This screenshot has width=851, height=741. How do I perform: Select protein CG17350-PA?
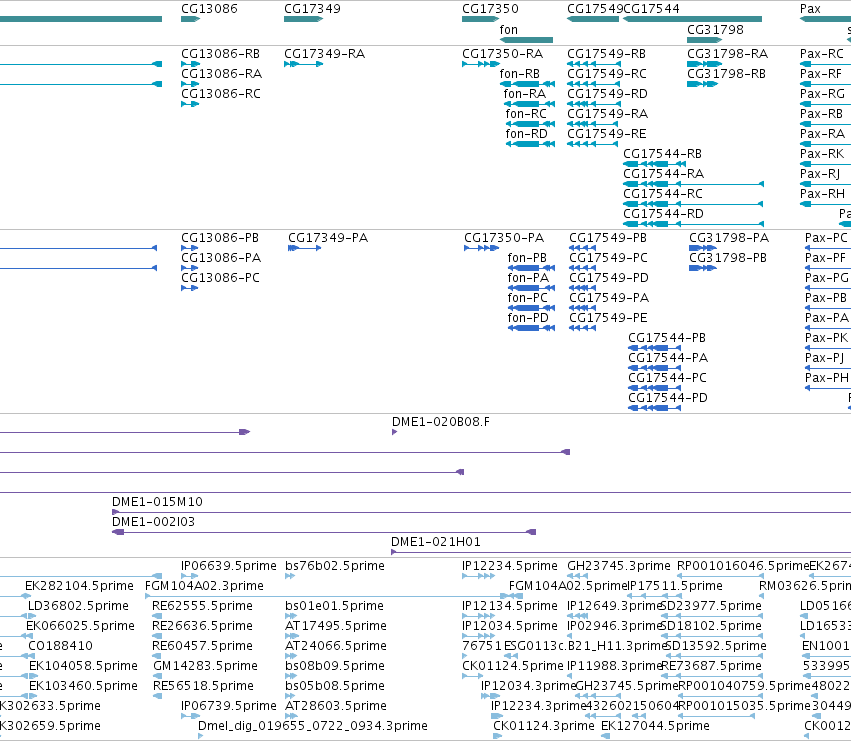[504, 238]
